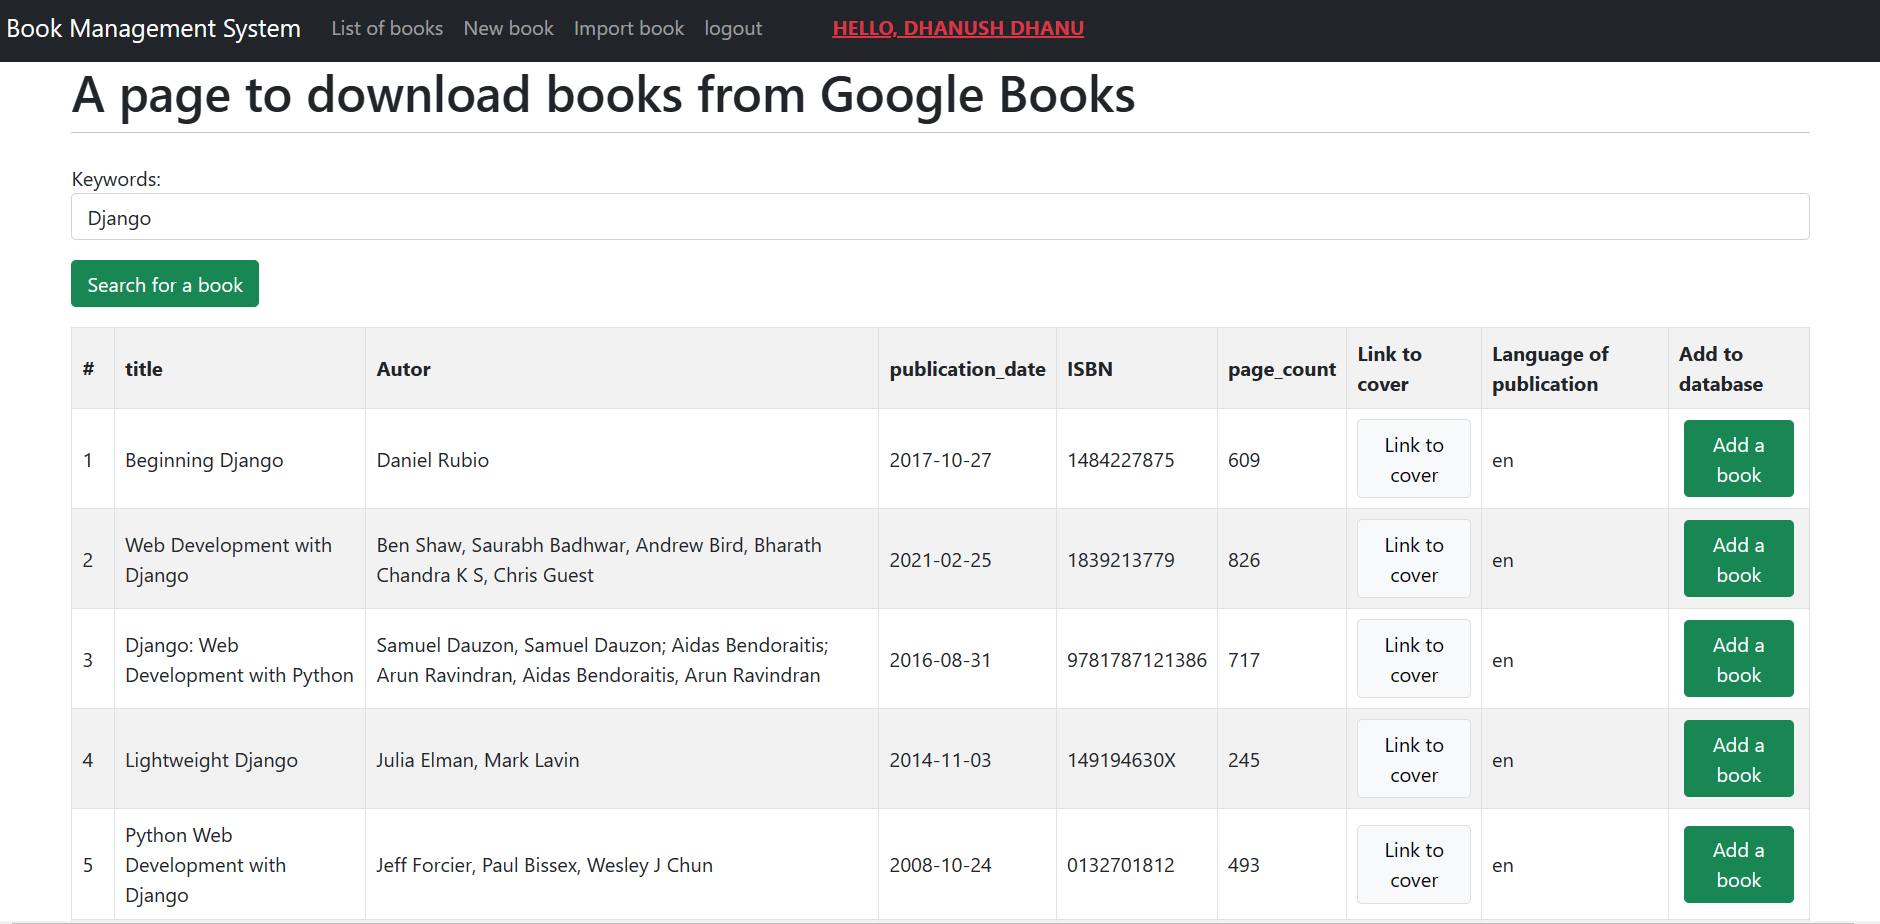Select the Import book menu item
This screenshot has width=1880, height=924.
click(x=628, y=28)
